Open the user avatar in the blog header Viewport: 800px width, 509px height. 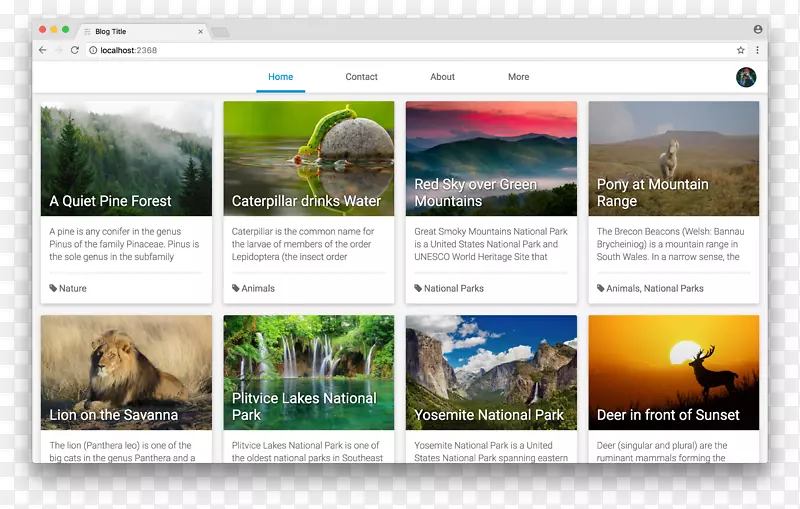tap(746, 77)
